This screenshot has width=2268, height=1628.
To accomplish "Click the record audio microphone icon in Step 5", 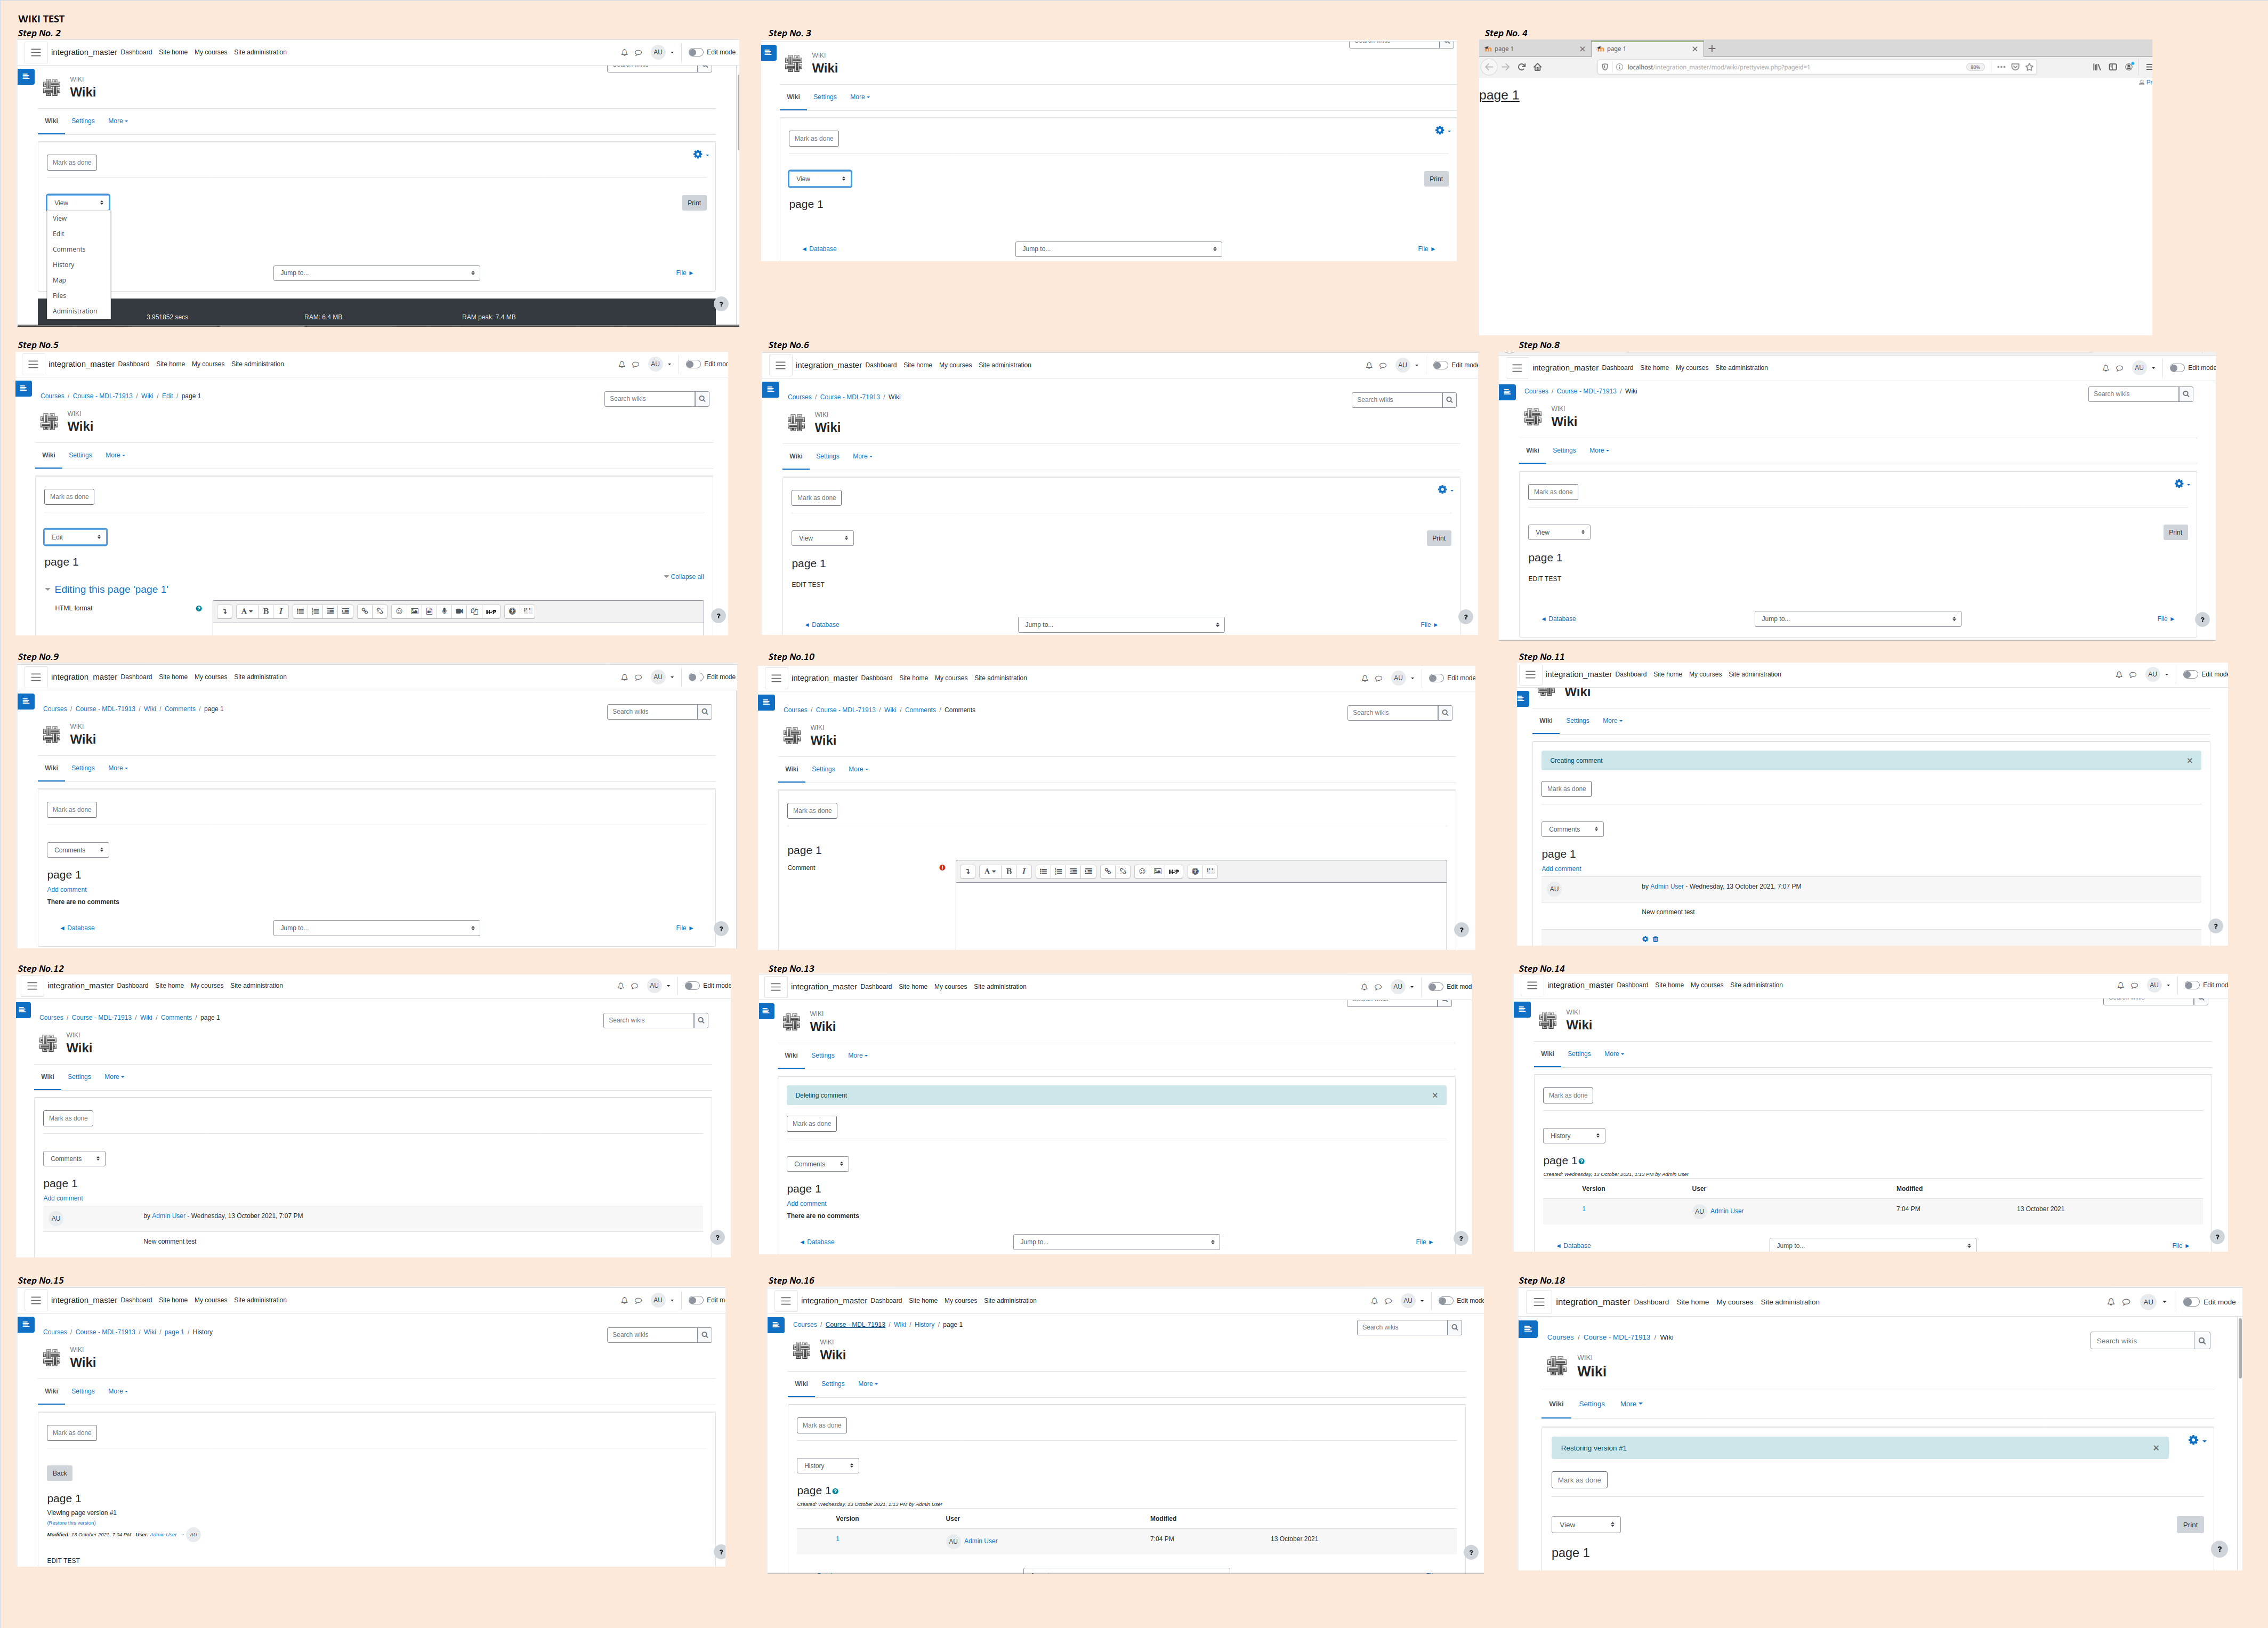I will 444,611.
